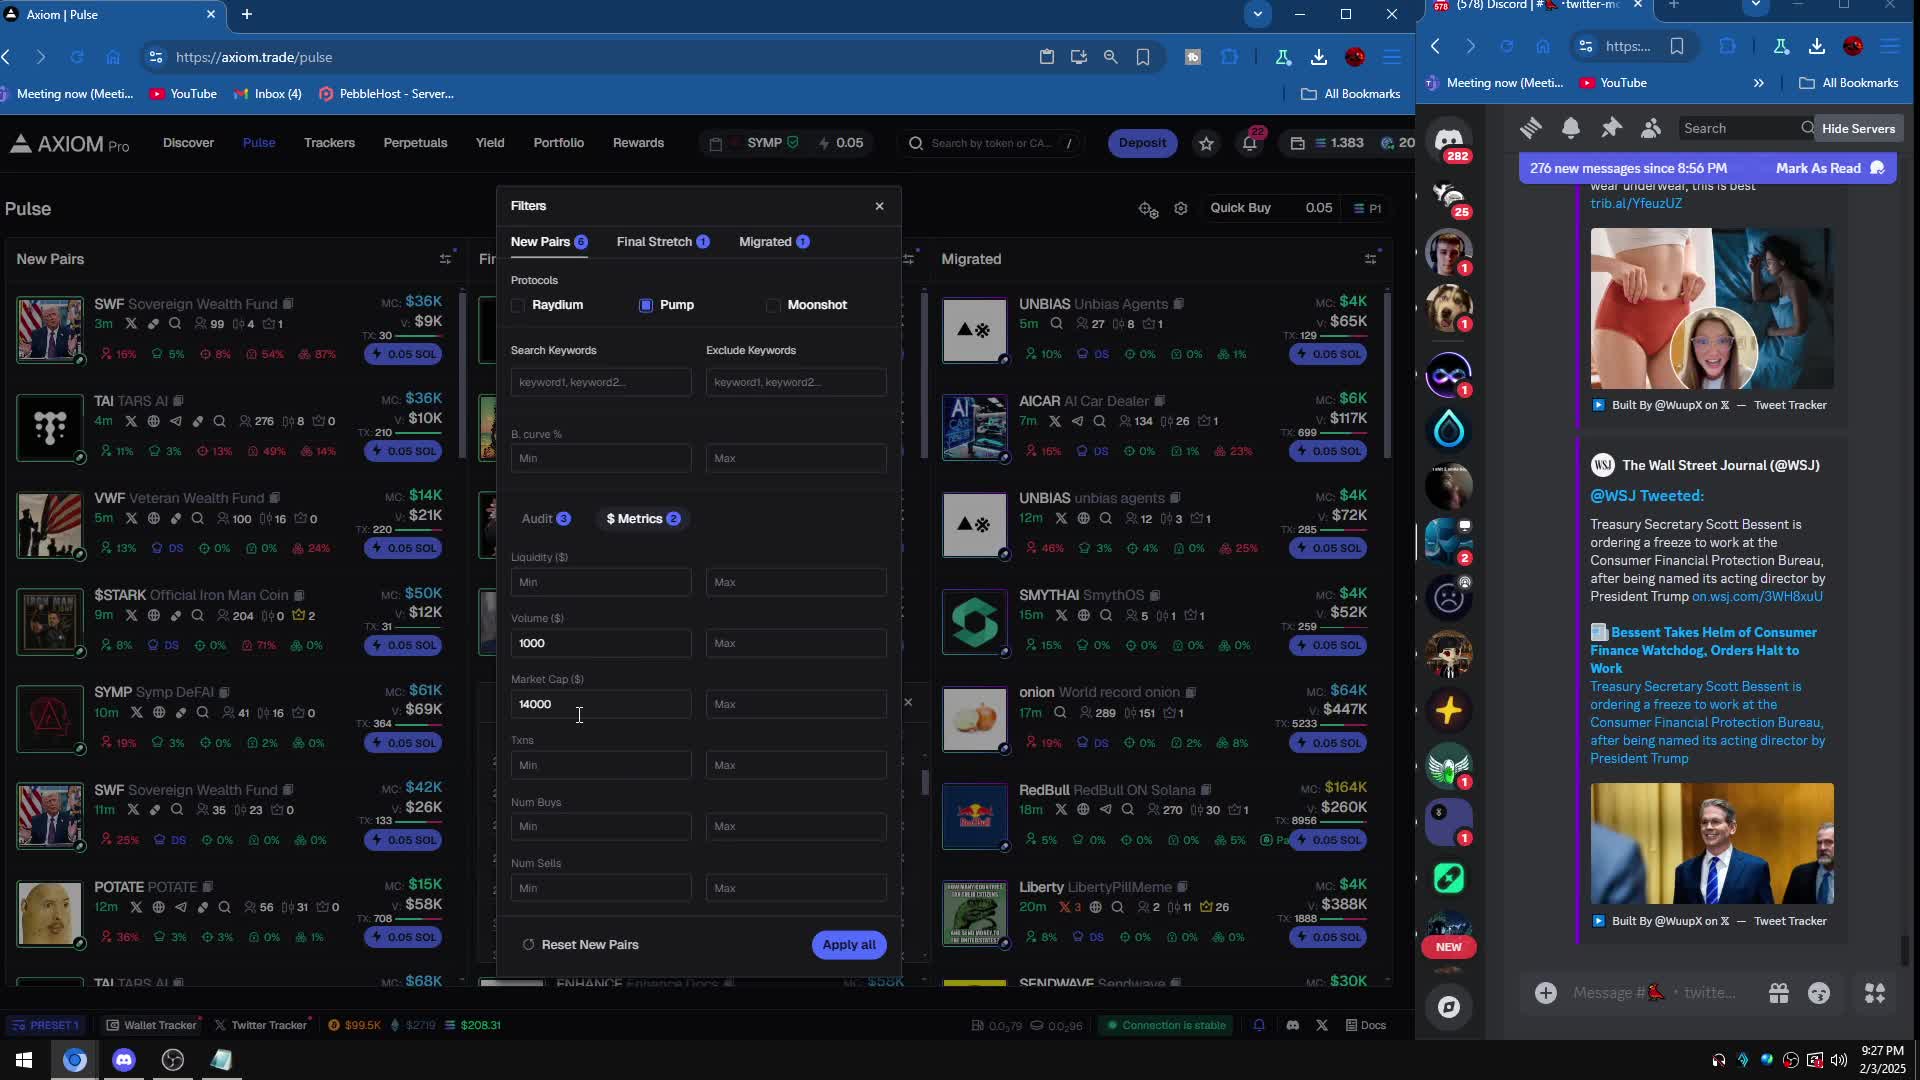The height and width of the screenshot is (1080, 1920).
Task: Open Discord apps icon in message bar
Action: [x=1875, y=993]
